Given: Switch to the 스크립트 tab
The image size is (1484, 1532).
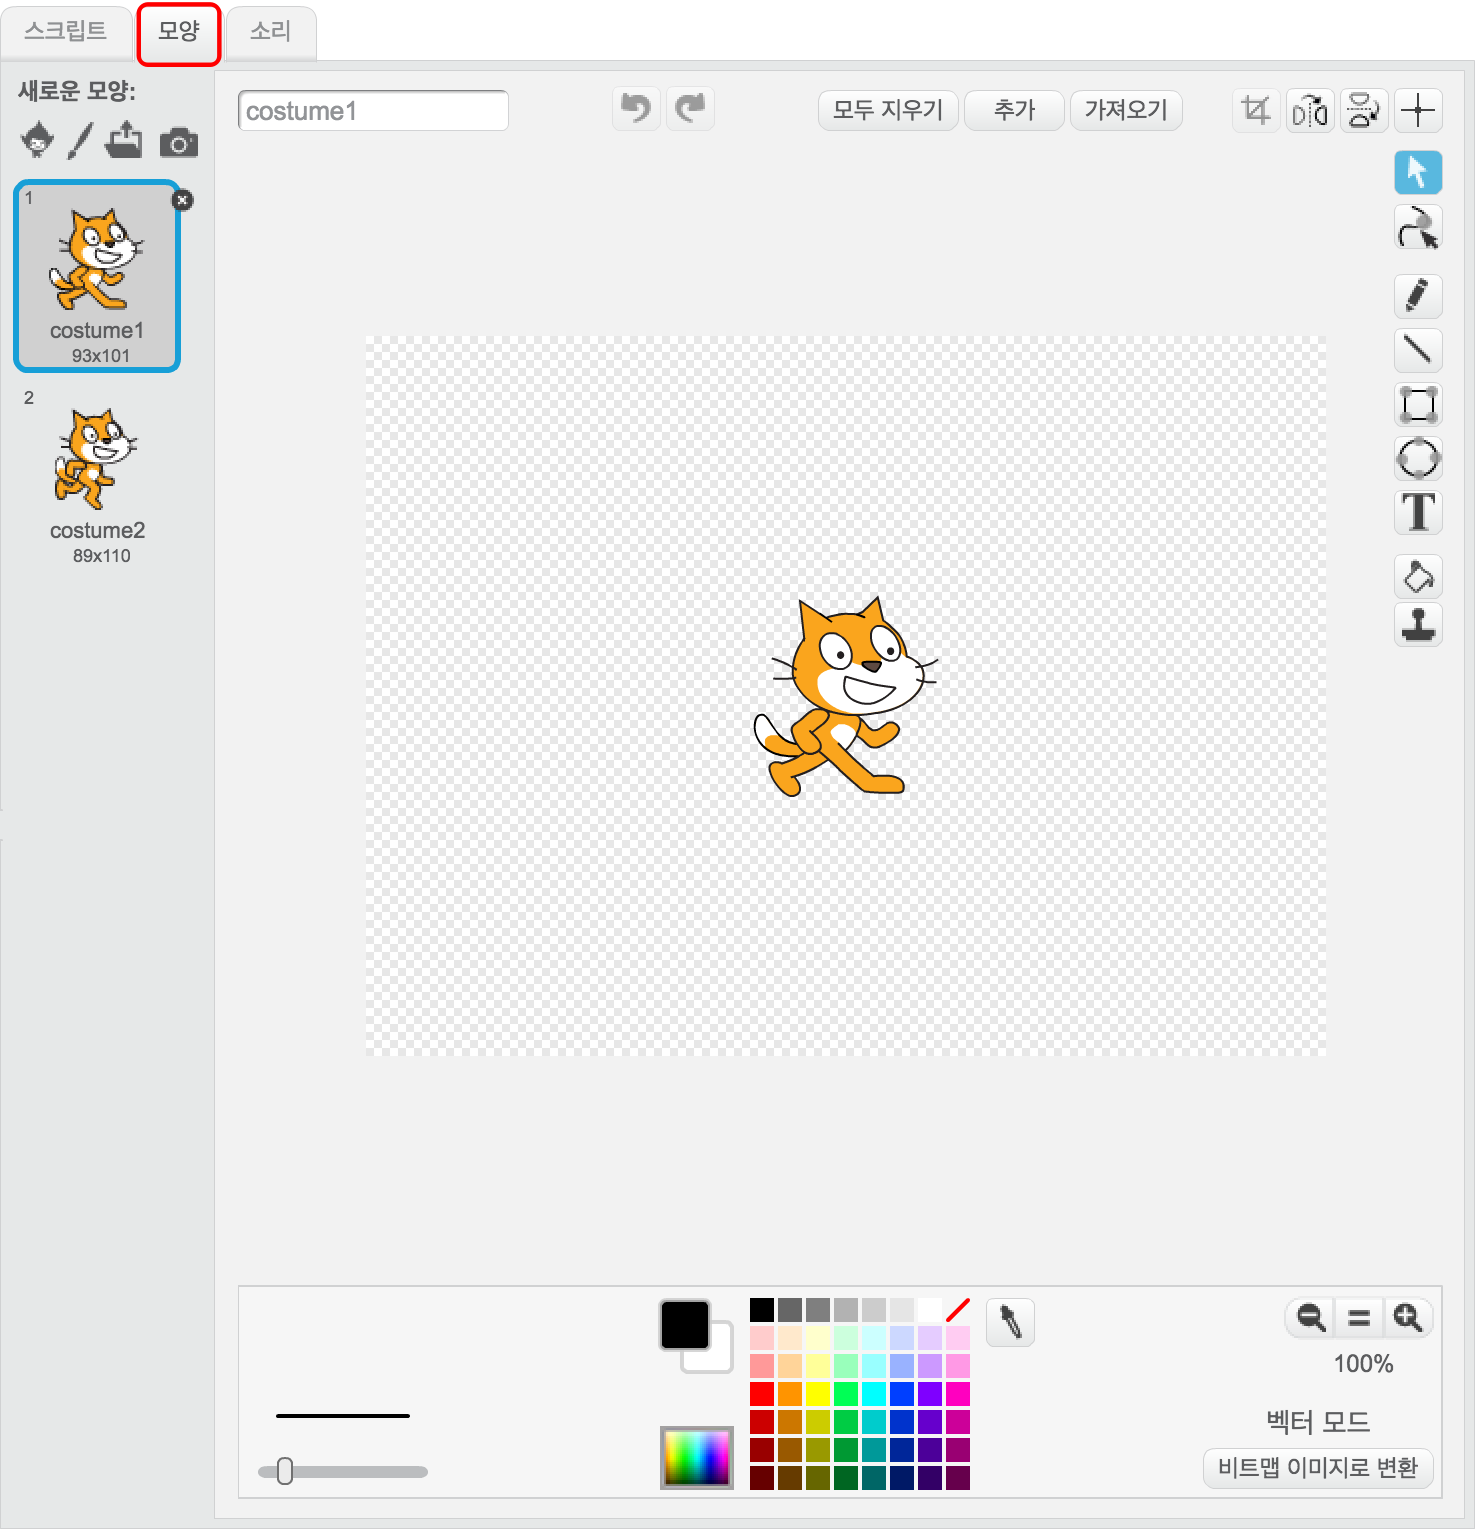Looking at the screenshot, I should (x=66, y=31).
